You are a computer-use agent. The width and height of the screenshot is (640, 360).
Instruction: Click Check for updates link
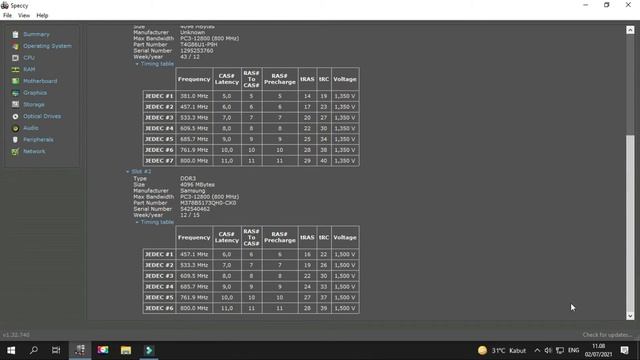(607, 335)
